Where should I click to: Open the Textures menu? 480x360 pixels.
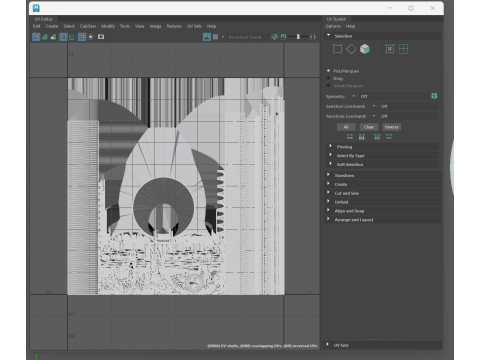tap(174, 26)
